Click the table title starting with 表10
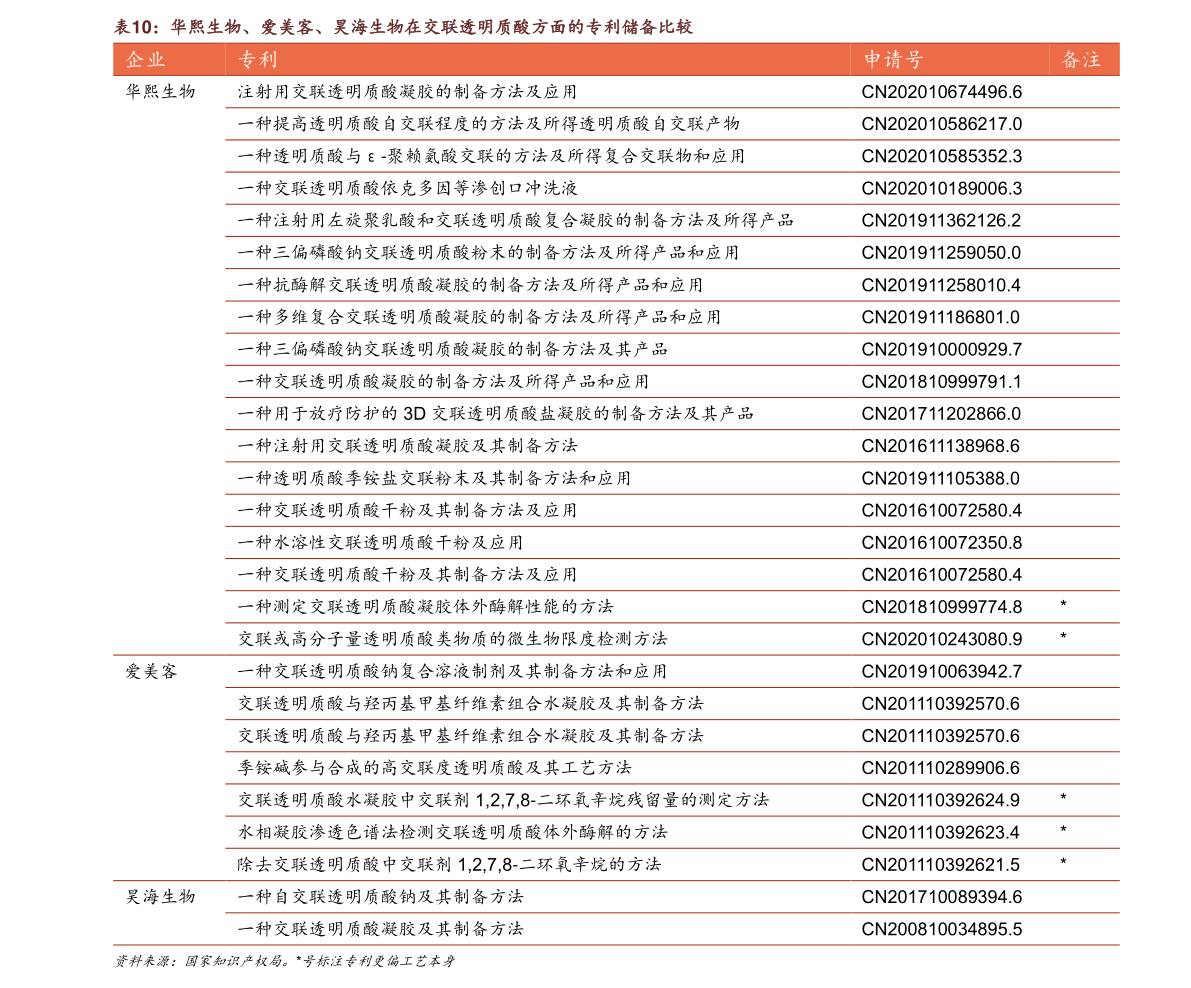The height and width of the screenshot is (988, 1191). (x=403, y=27)
